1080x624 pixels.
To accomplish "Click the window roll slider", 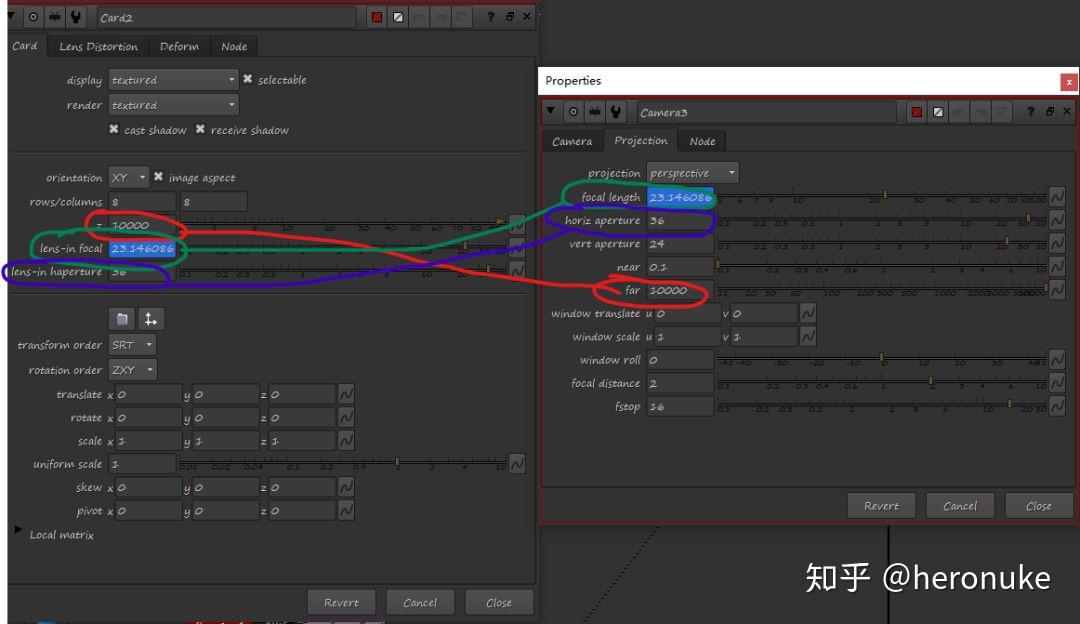I will pos(881,359).
